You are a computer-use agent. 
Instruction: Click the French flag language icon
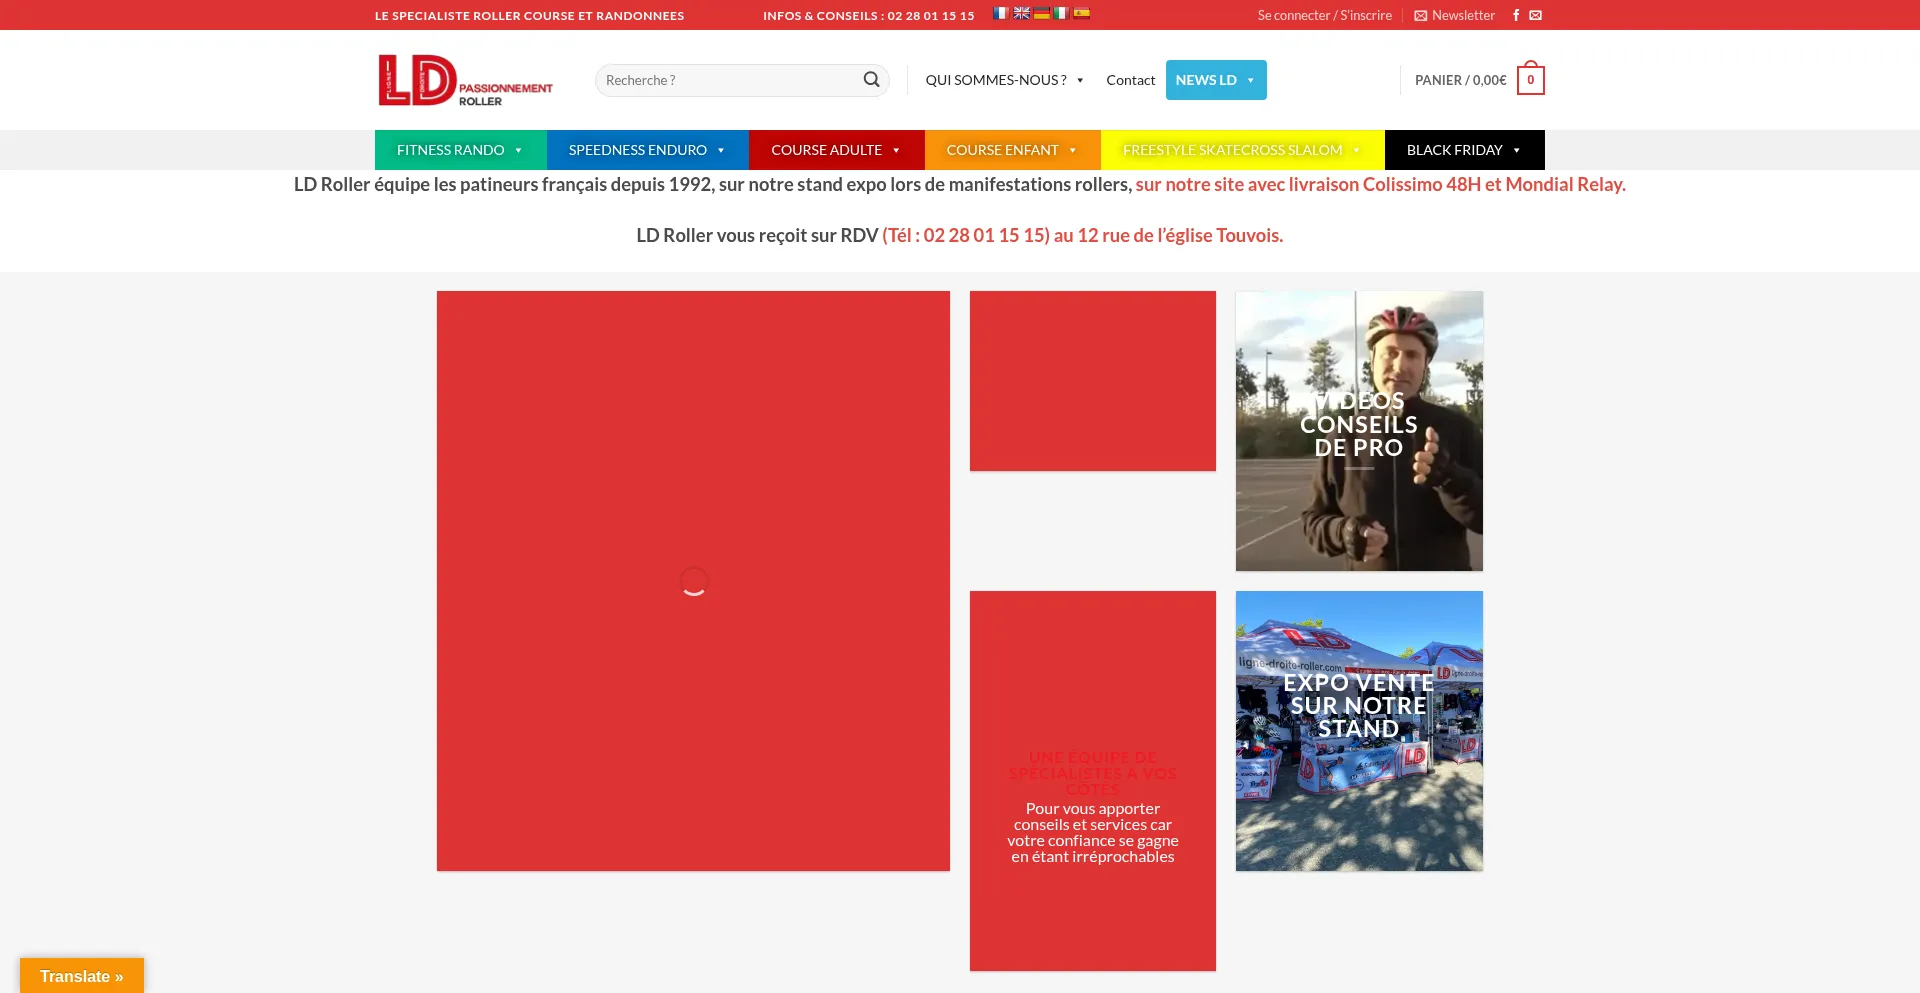[x=1000, y=13]
